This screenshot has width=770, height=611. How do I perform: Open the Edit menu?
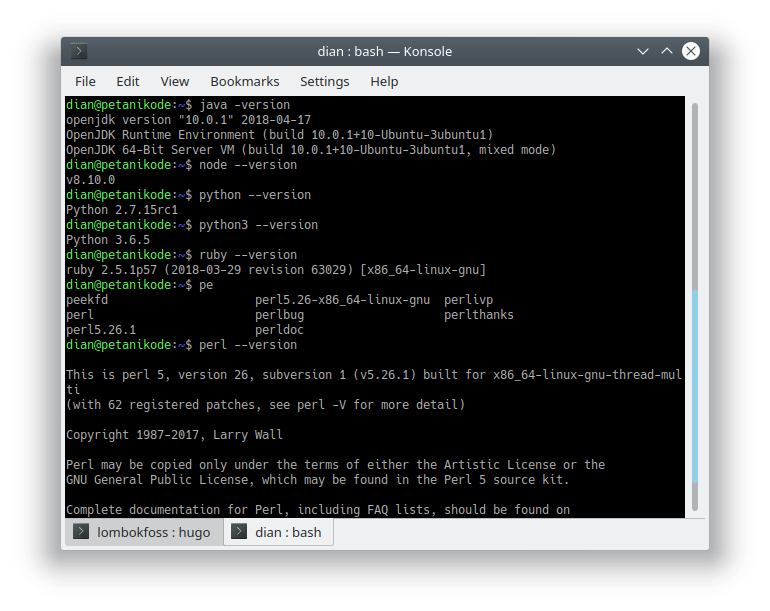[x=128, y=82]
